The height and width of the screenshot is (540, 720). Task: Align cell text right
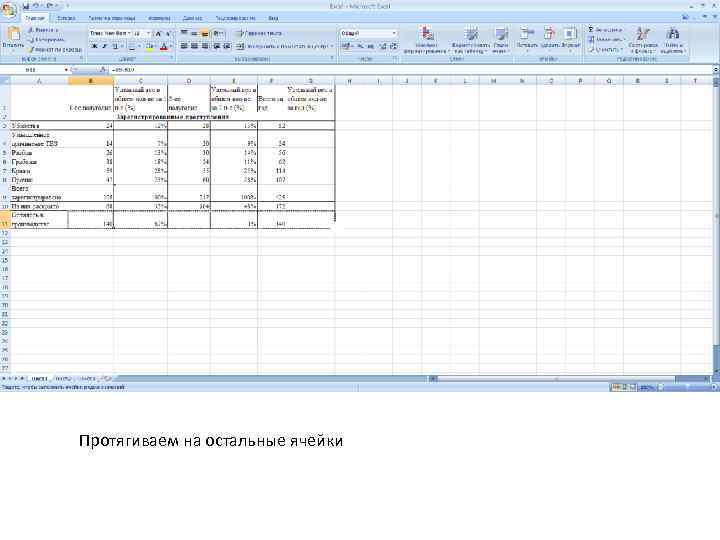(x=205, y=46)
